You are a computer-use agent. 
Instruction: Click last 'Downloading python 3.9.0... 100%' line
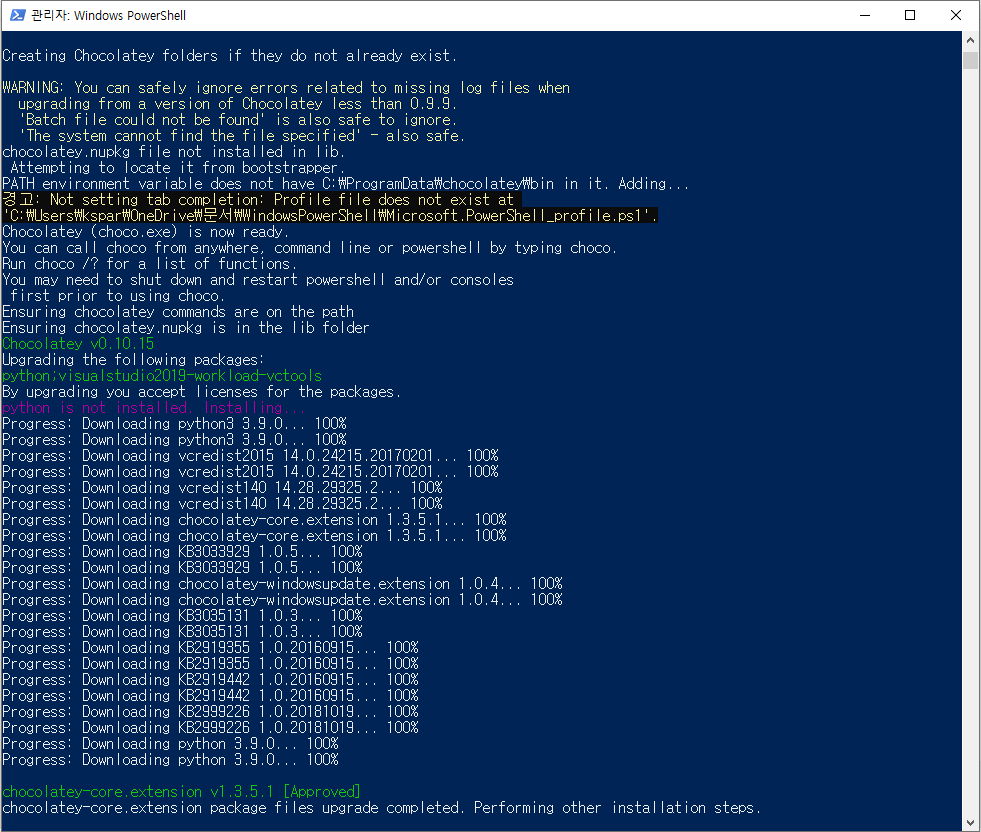(x=170, y=760)
